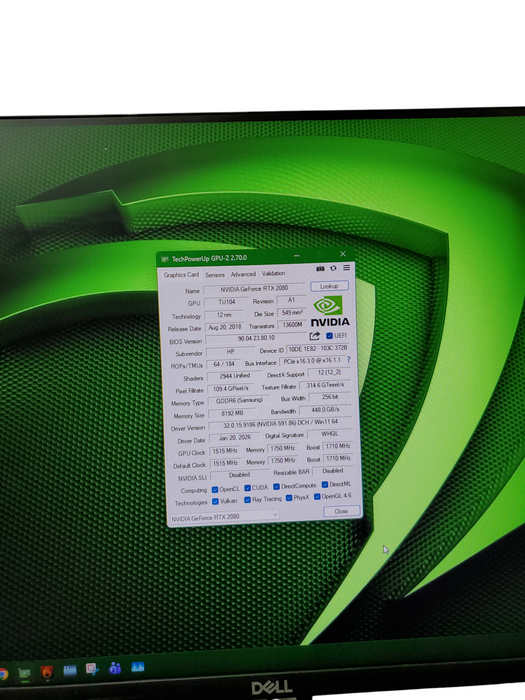Click the GPU Clock value 1515 MHz
The image size is (525, 700).
tap(225, 451)
